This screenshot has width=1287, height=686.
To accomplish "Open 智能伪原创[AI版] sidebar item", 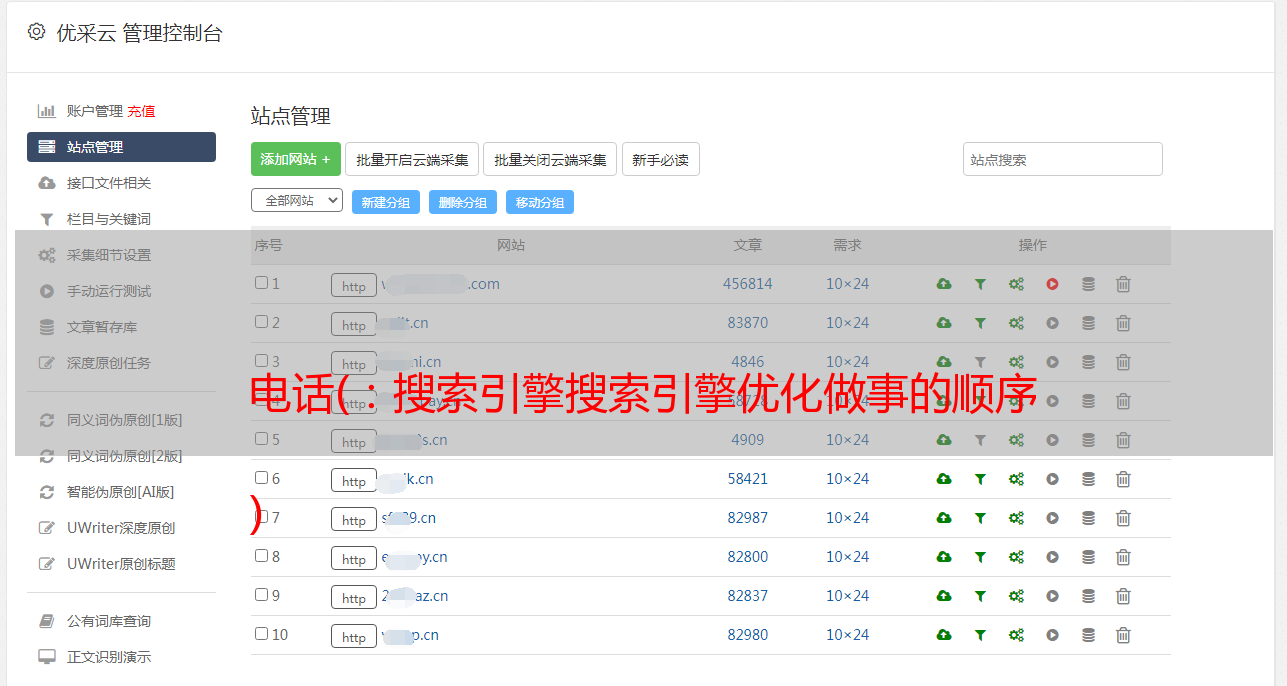I will [120, 492].
